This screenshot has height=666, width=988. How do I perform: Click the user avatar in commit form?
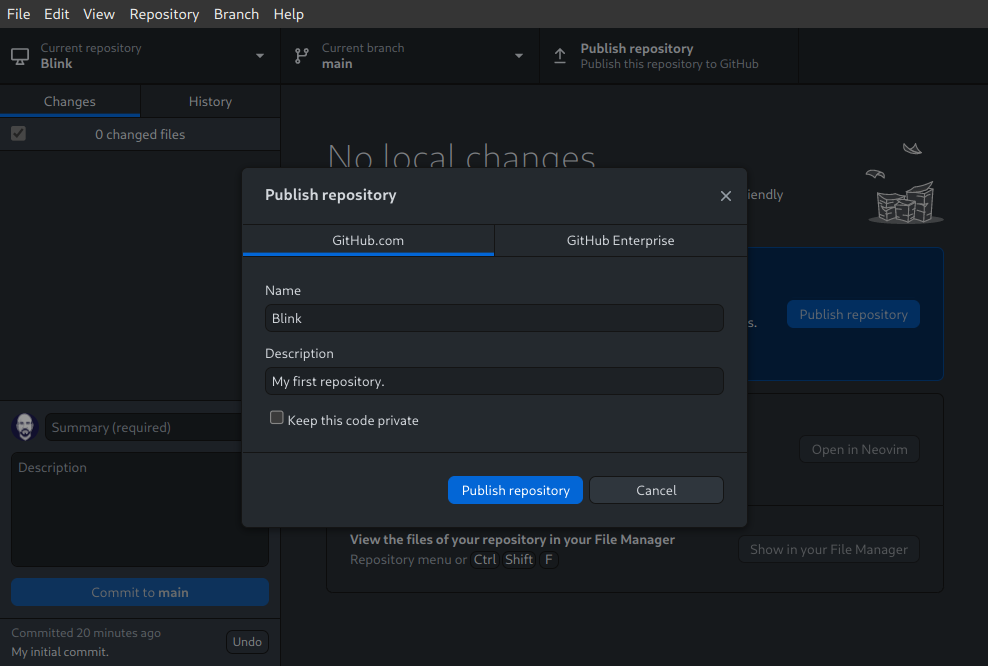click(x=25, y=427)
